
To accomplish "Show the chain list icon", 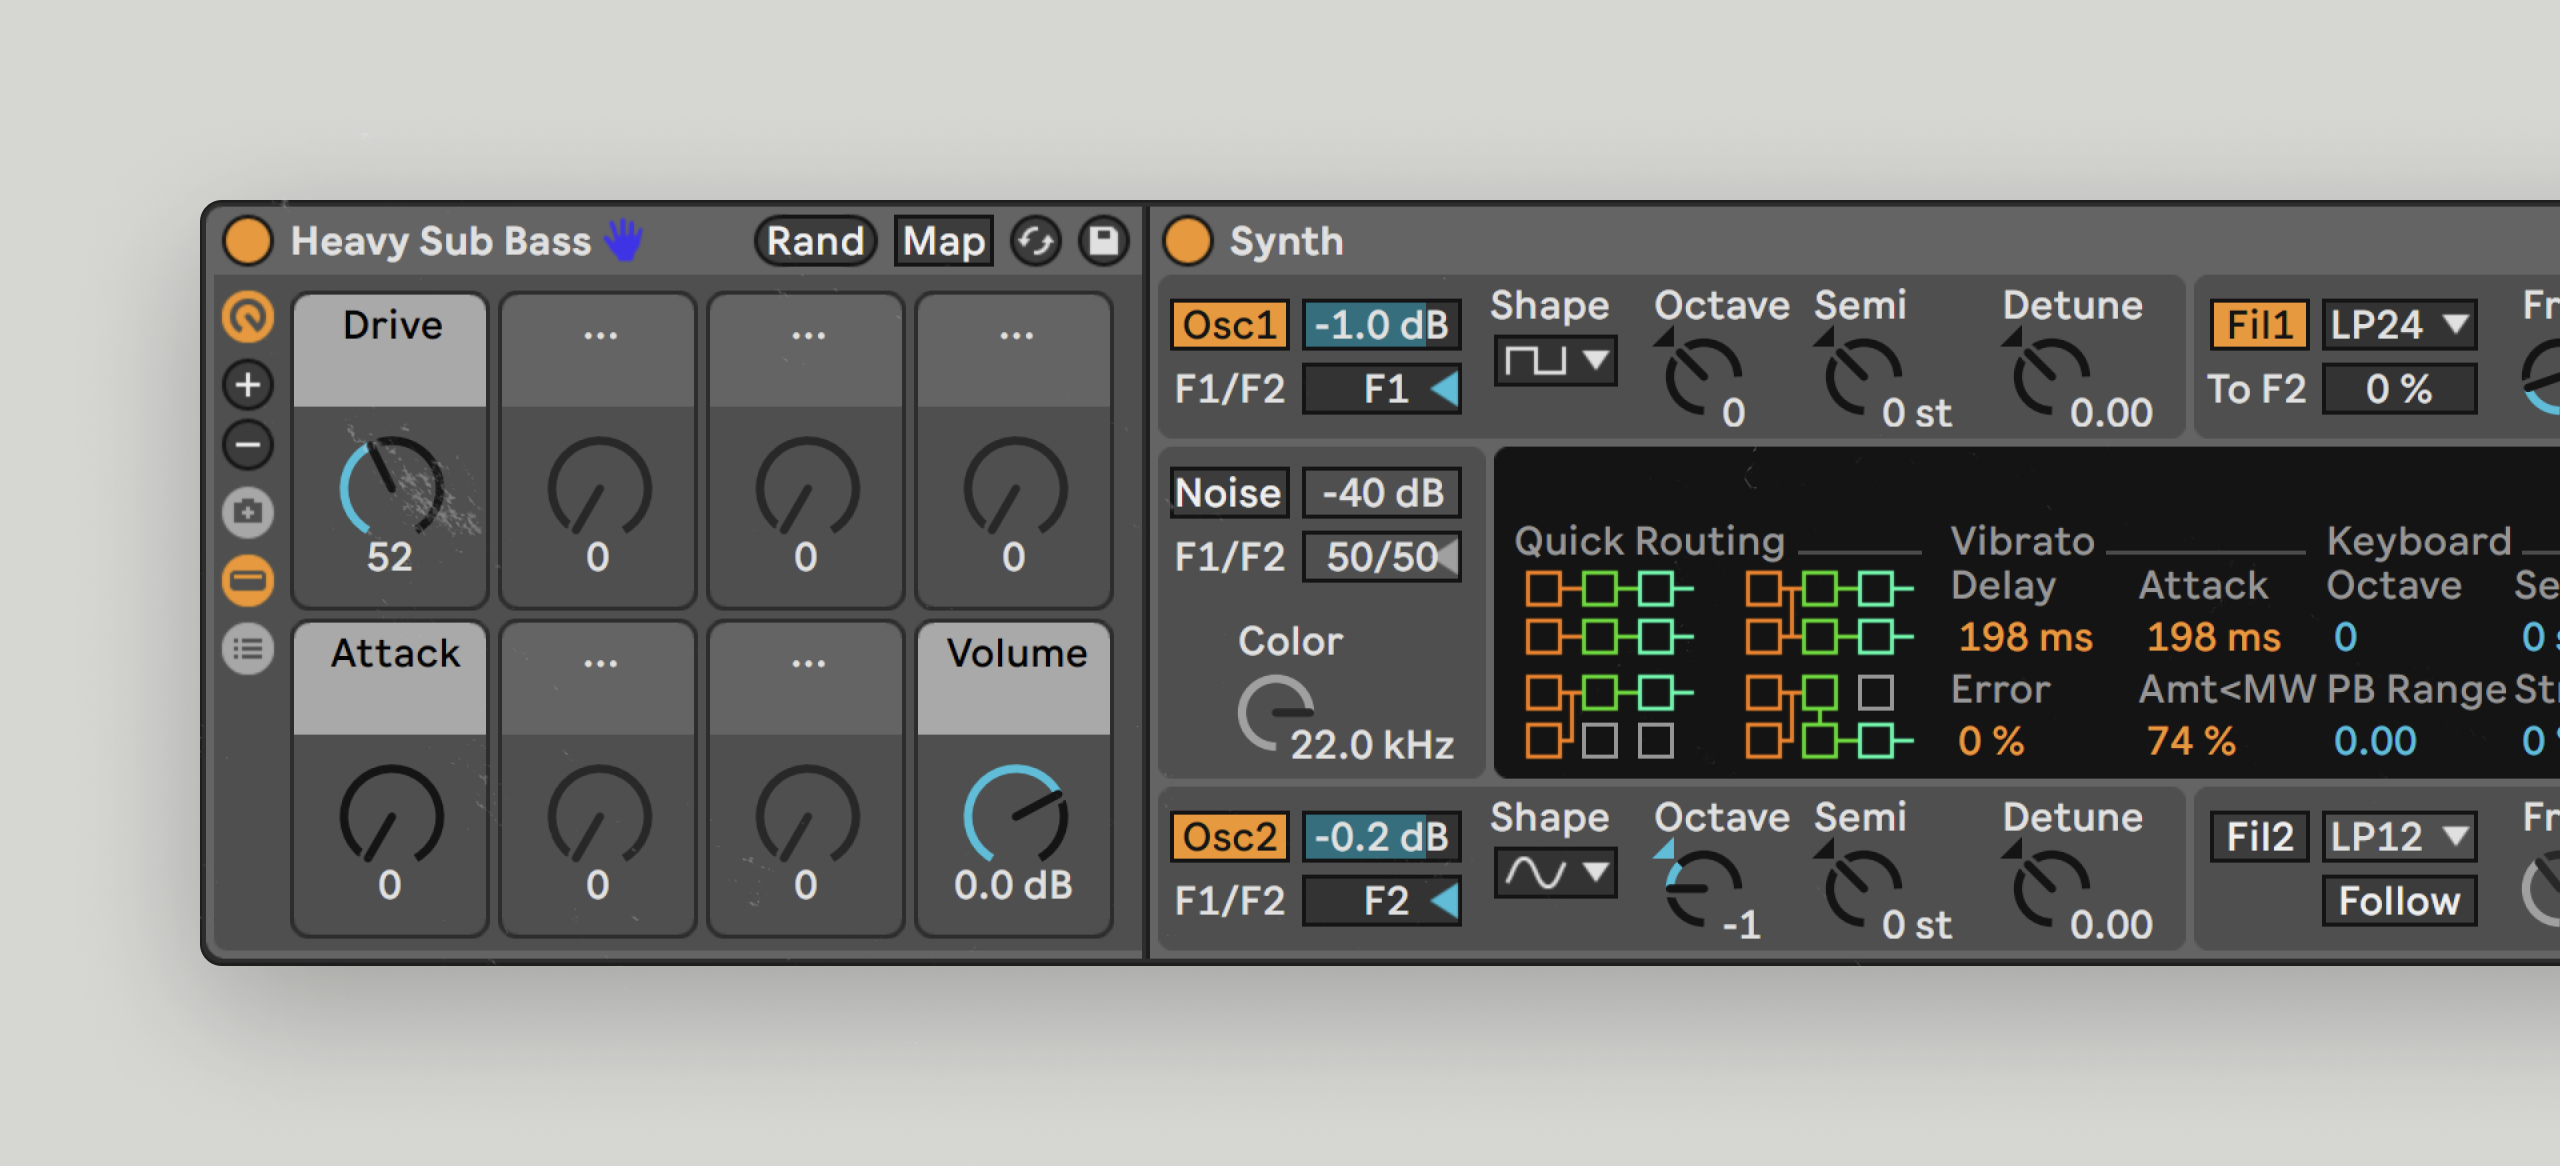I will 248,650.
